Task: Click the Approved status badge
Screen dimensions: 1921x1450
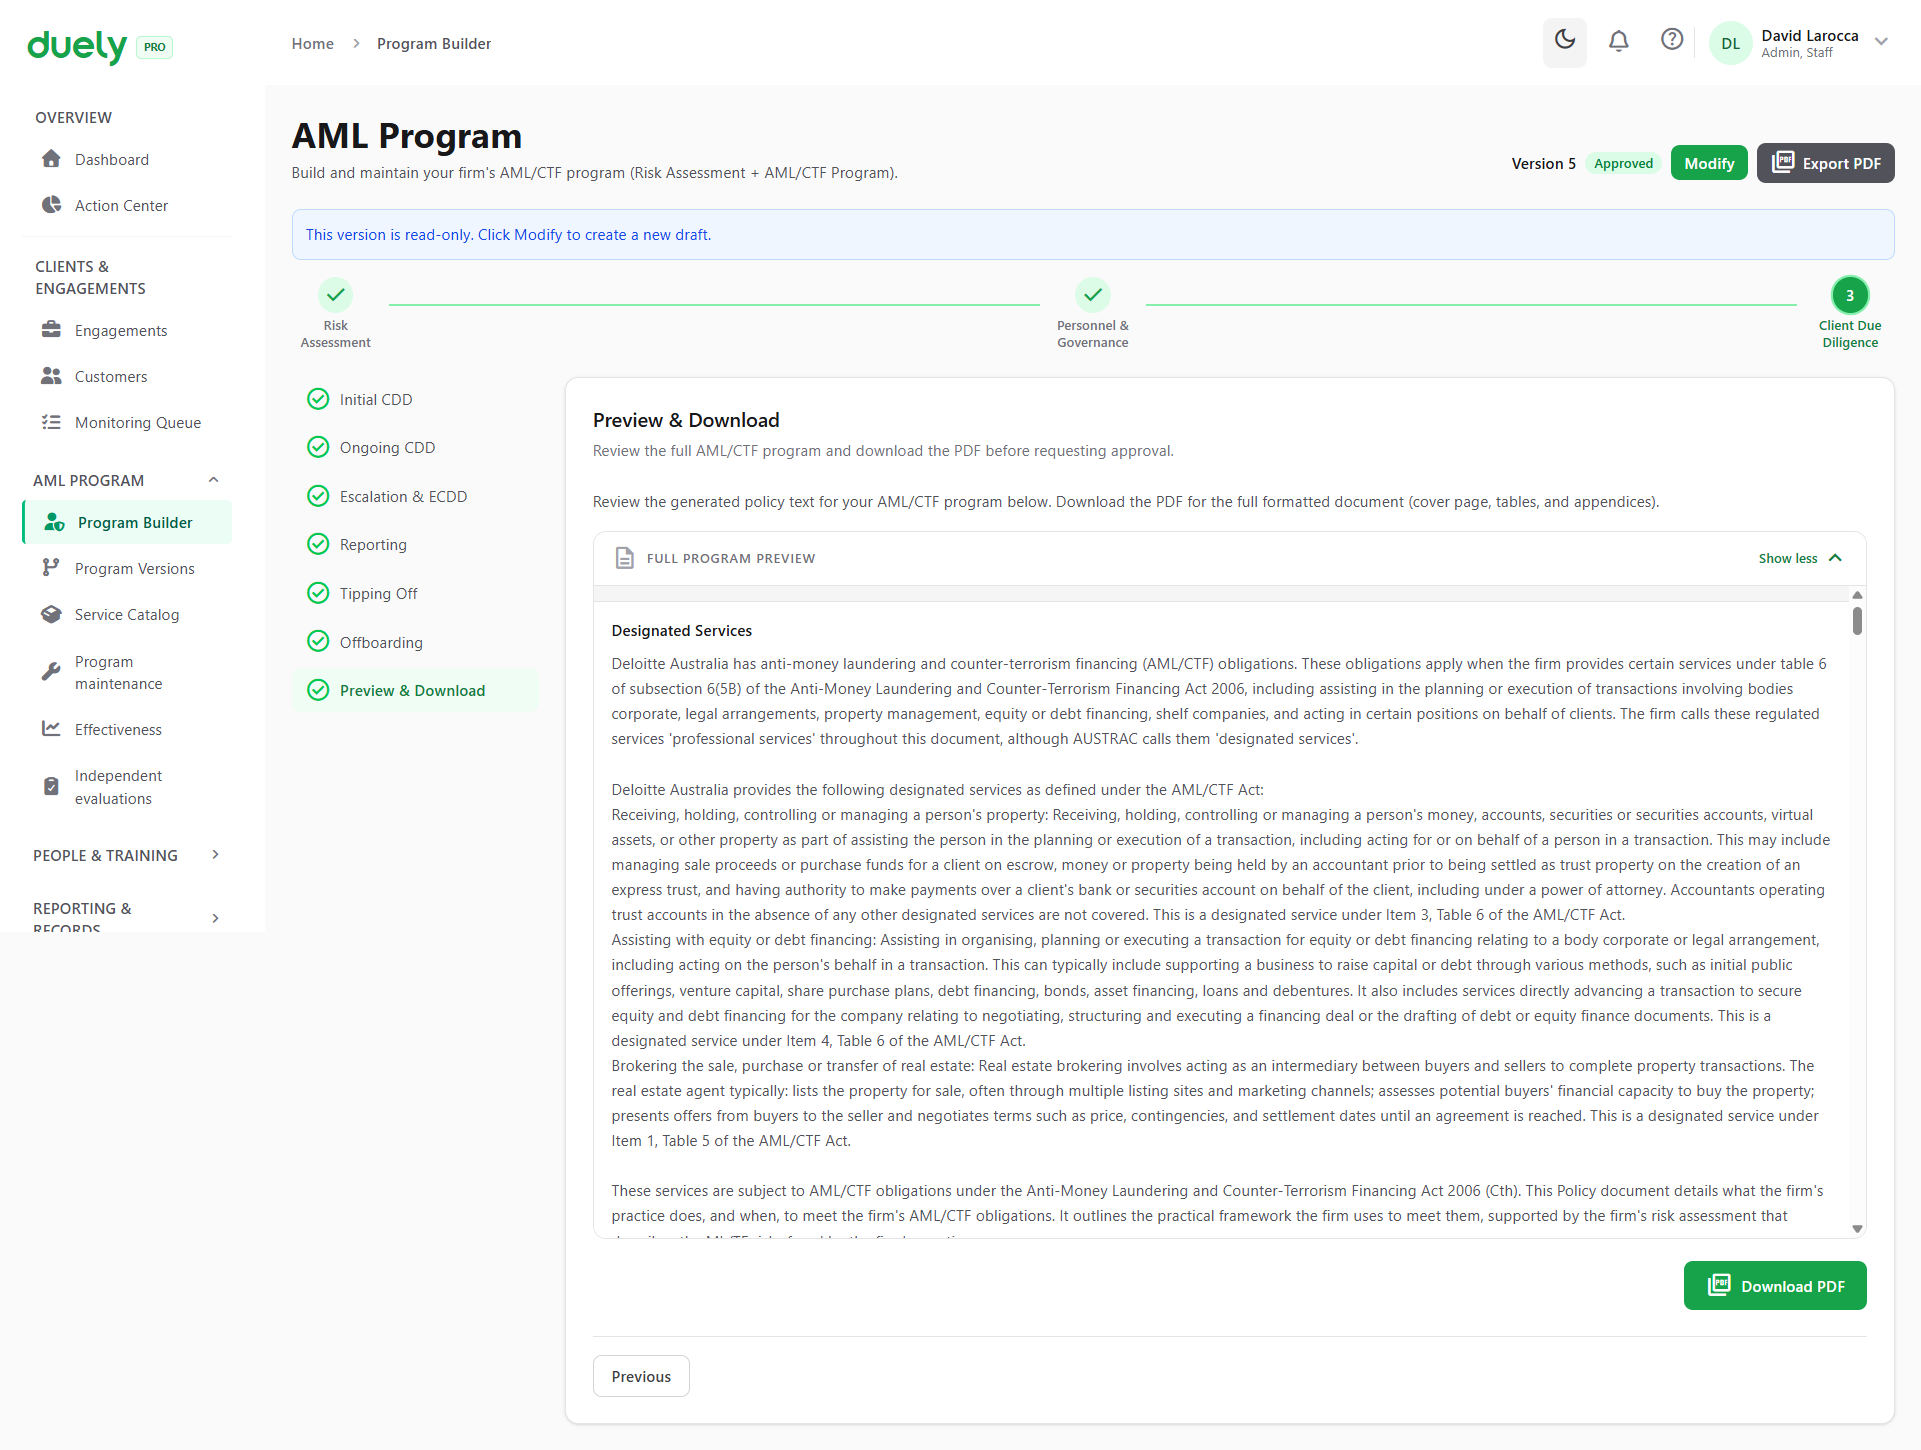Action: (x=1623, y=163)
